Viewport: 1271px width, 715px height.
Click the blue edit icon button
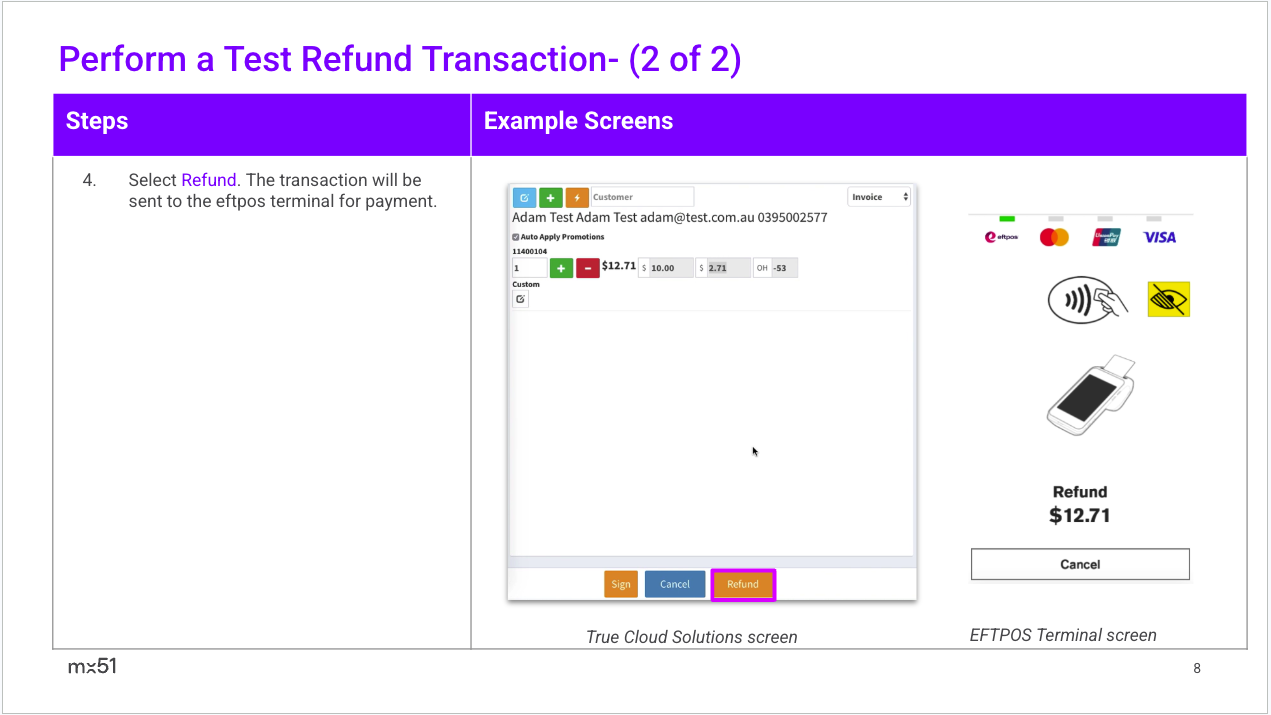click(525, 197)
